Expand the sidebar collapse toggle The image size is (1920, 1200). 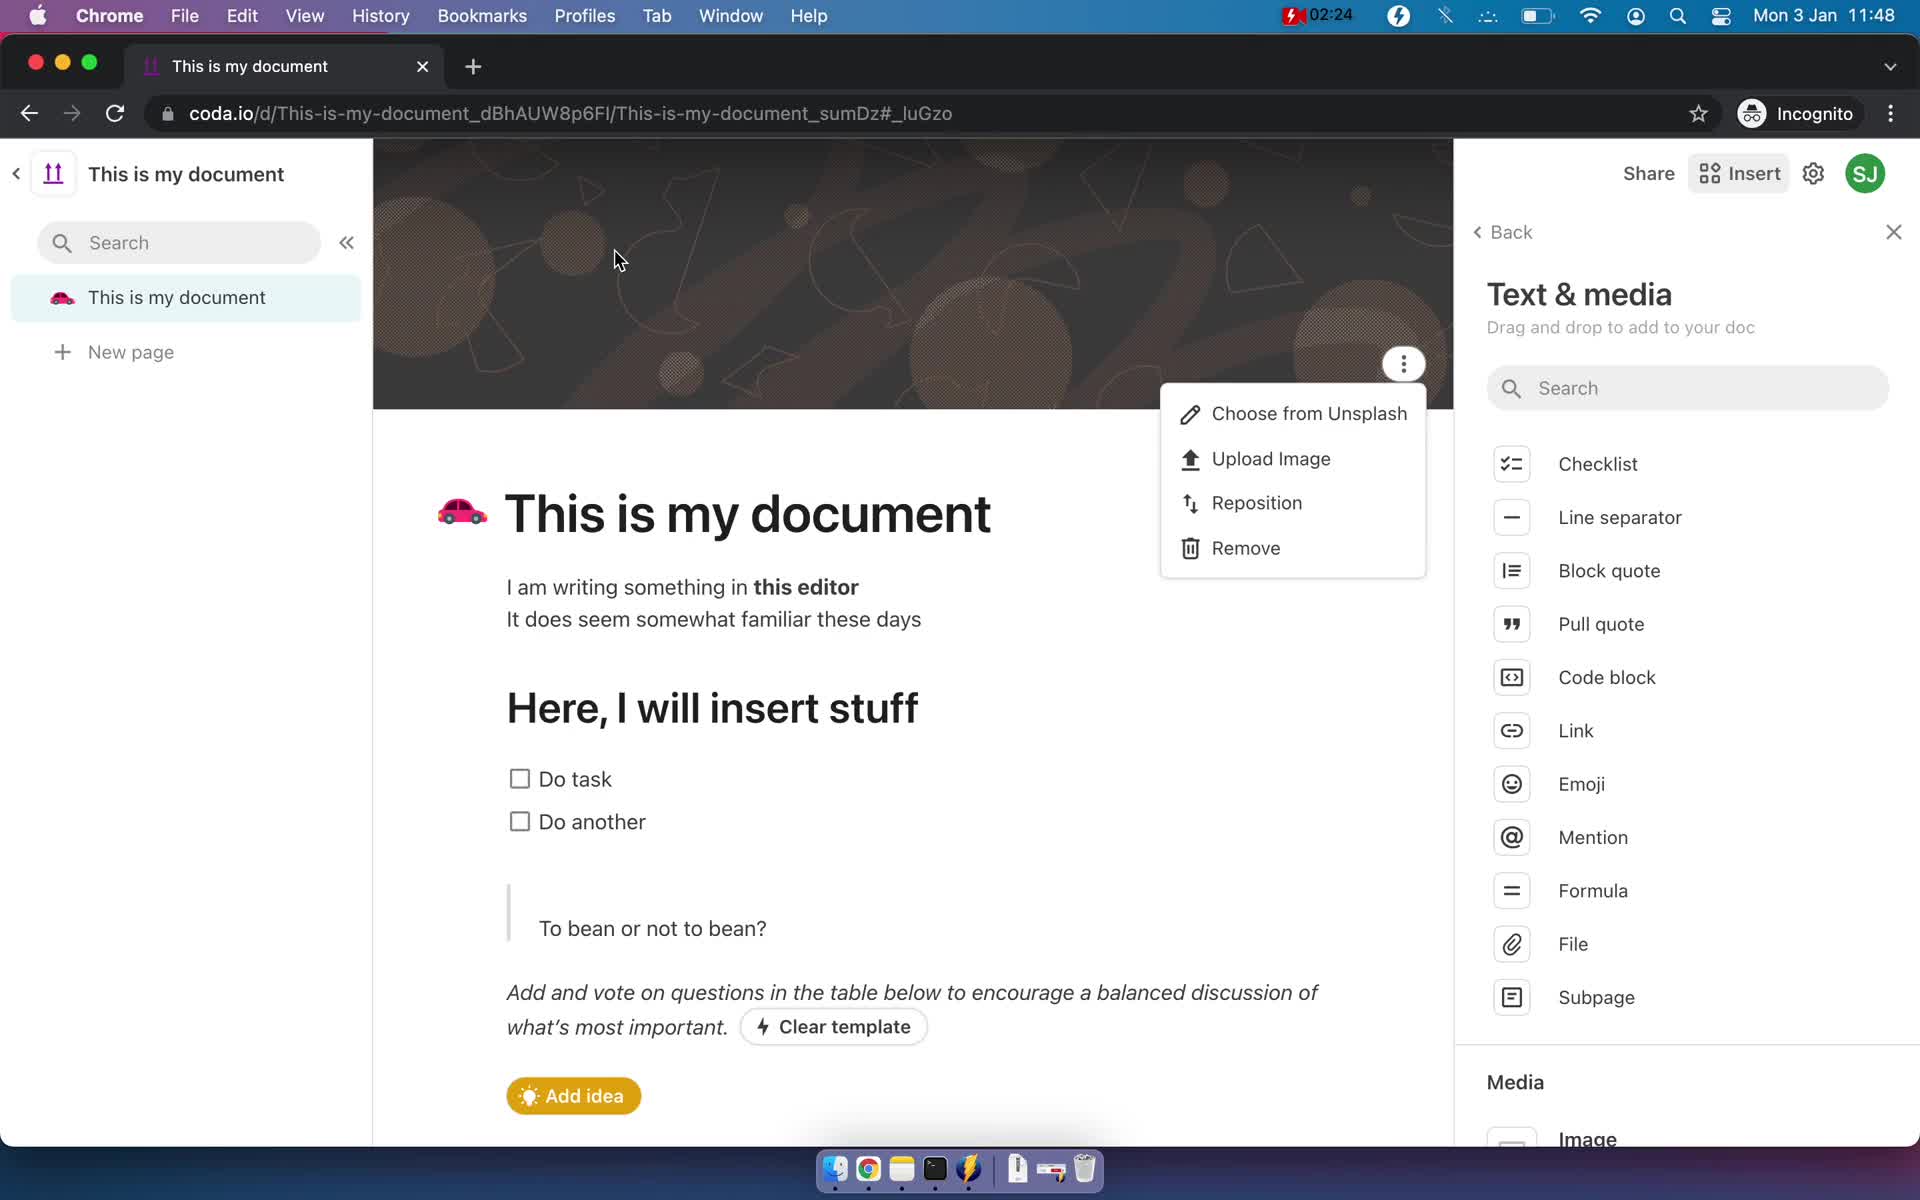click(x=346, y=242)
